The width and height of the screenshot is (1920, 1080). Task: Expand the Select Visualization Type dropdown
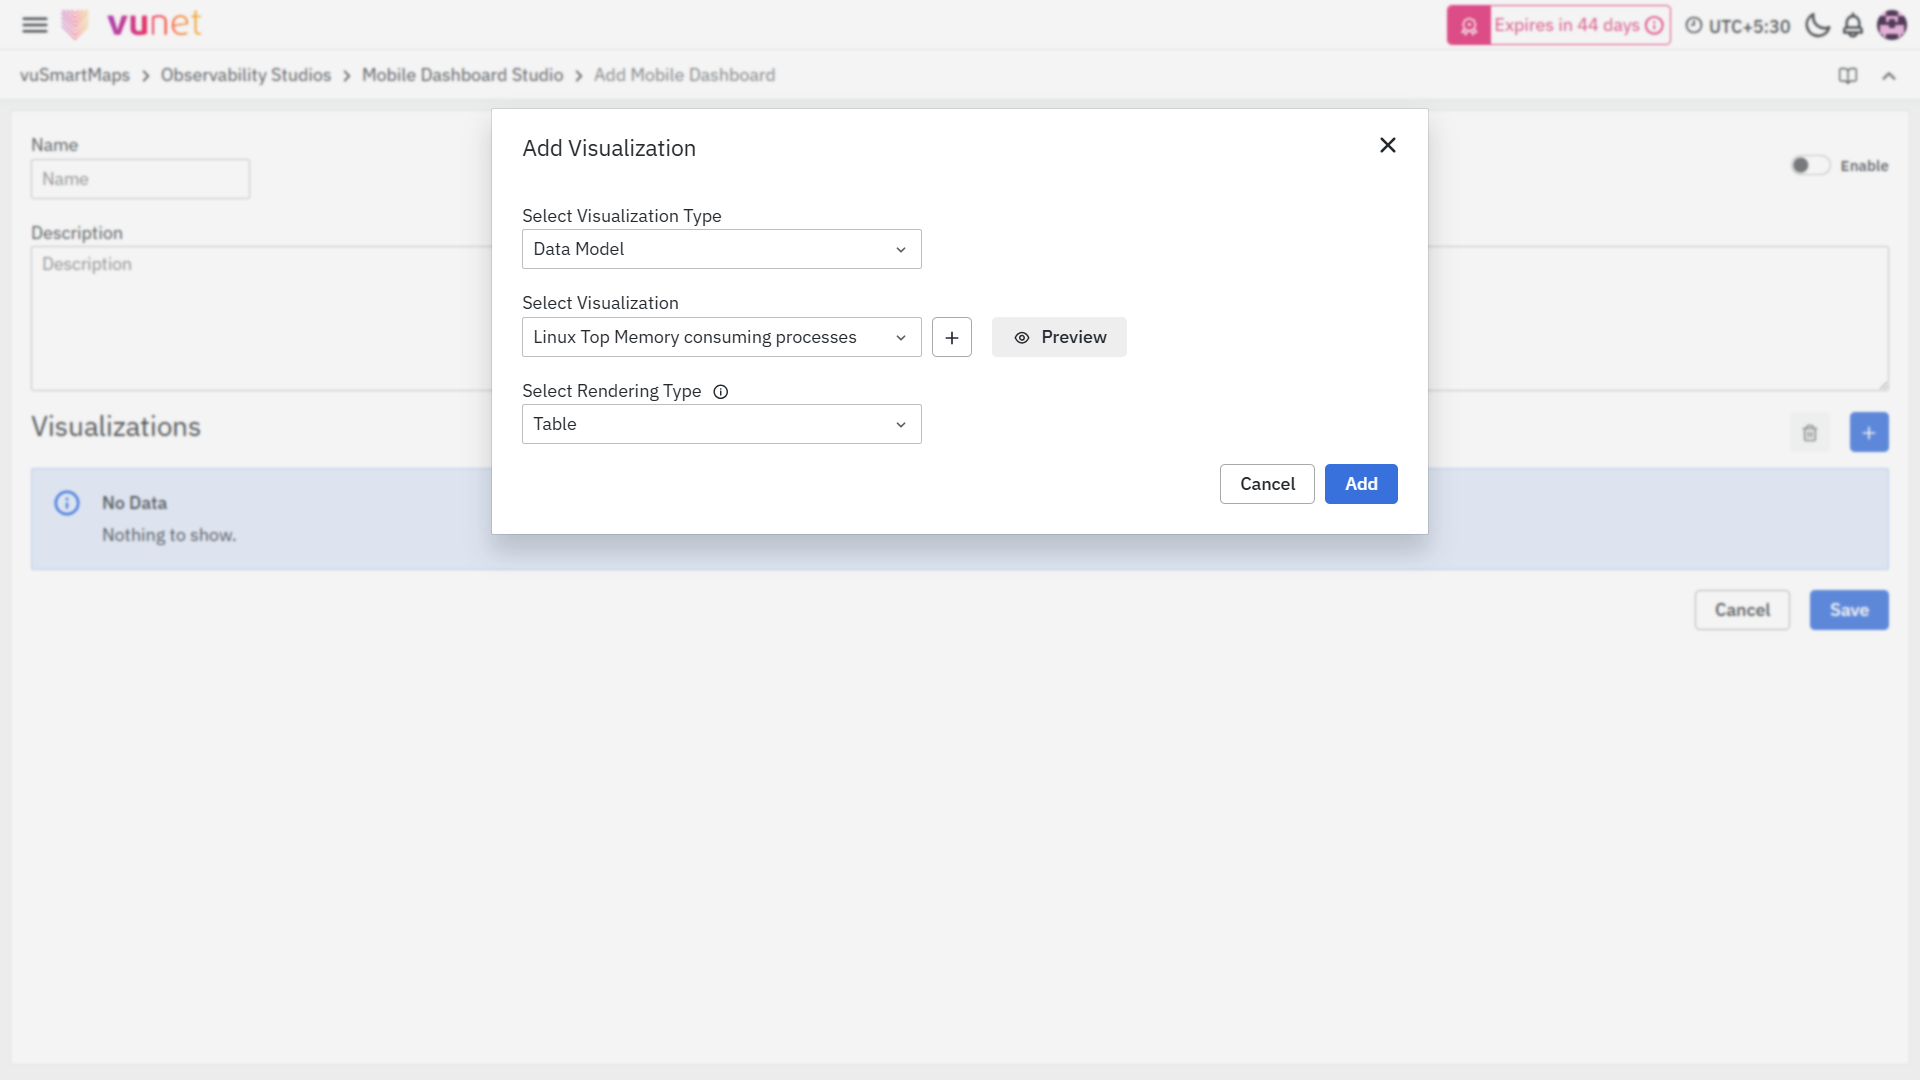[721, 250]
